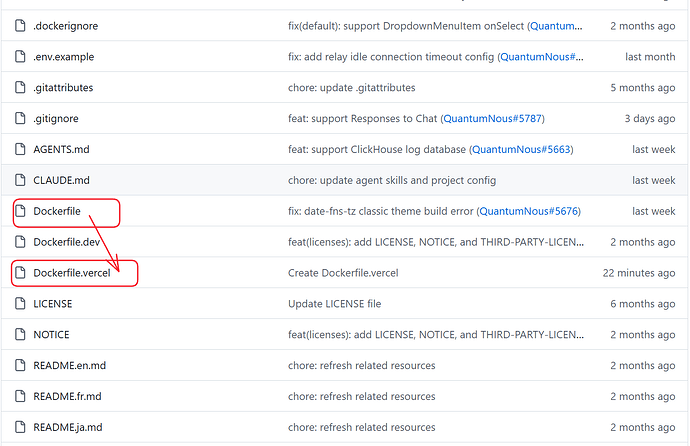Follow the QuantumNous#5787 pull request link

coord(492,118)
